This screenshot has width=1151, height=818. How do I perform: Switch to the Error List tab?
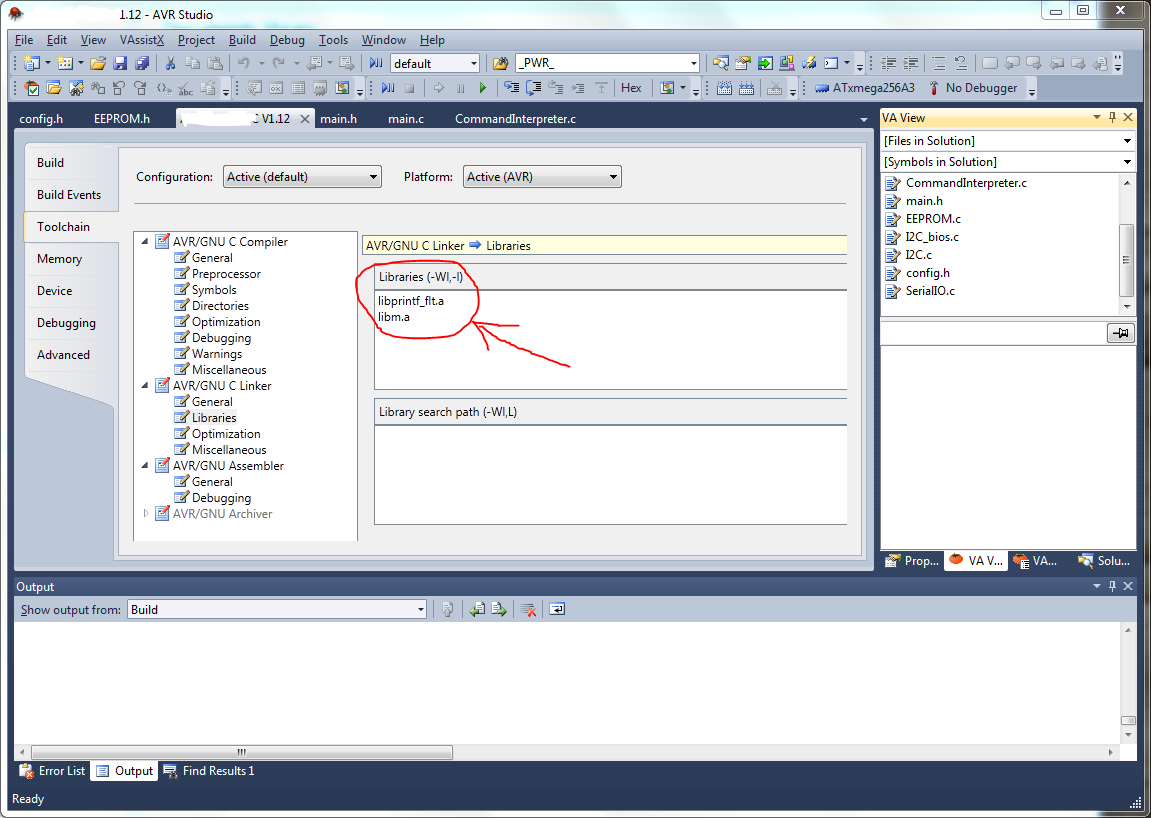[x=53, y=771]
